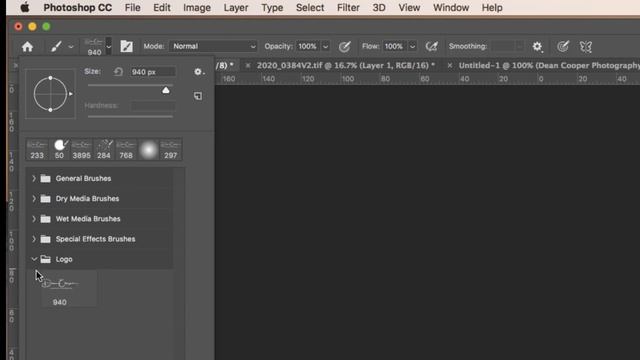
Task: Select recent brush labeled 50
Action: (x=60, y=149)
